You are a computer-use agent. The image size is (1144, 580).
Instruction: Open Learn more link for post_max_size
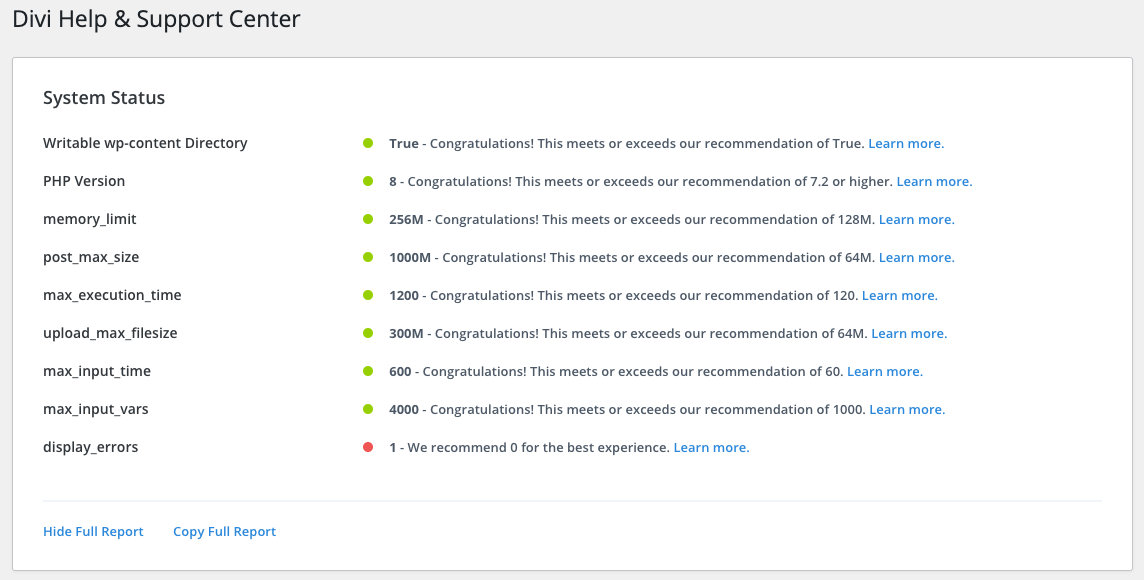pyautogui.click(x=916, y=258)
